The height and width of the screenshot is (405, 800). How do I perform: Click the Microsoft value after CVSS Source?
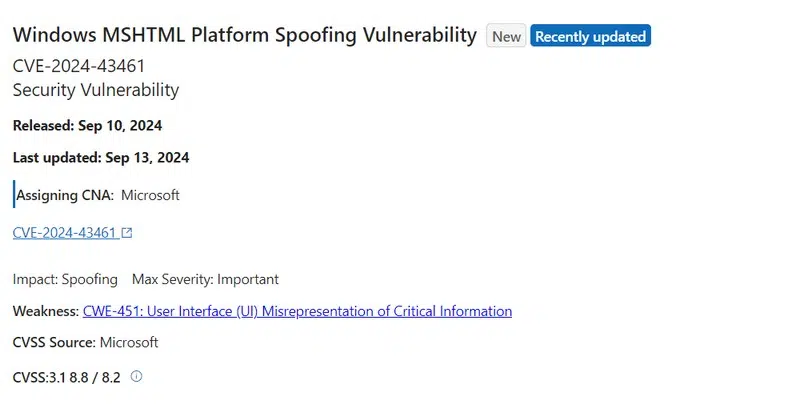pos(129,342)
